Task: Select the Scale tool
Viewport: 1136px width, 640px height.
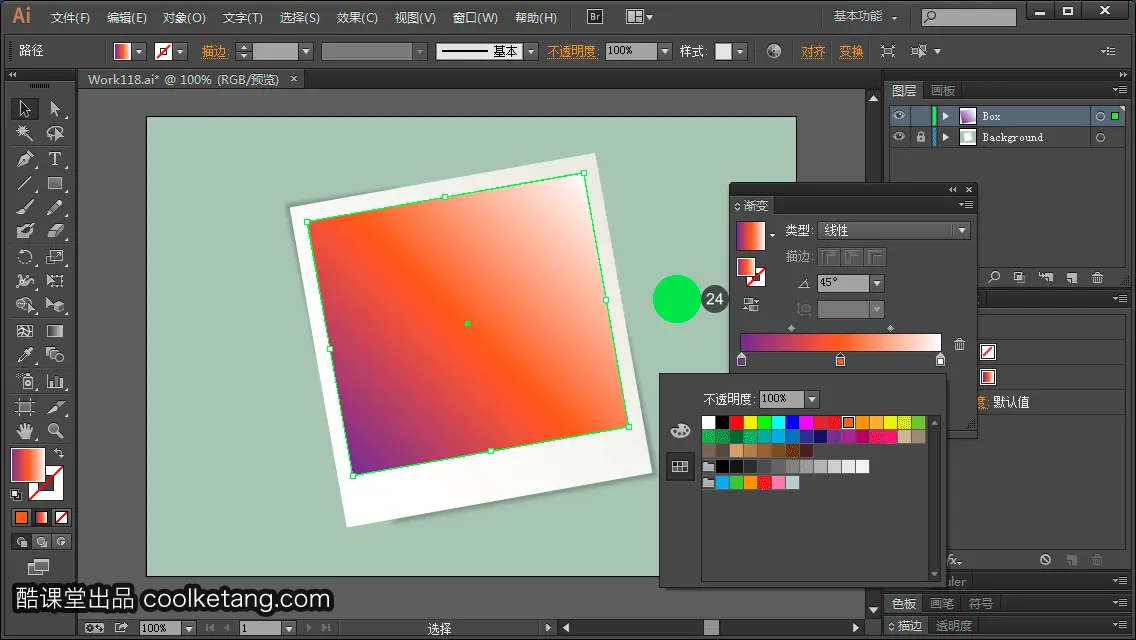Action: click(x=55, y=257)
